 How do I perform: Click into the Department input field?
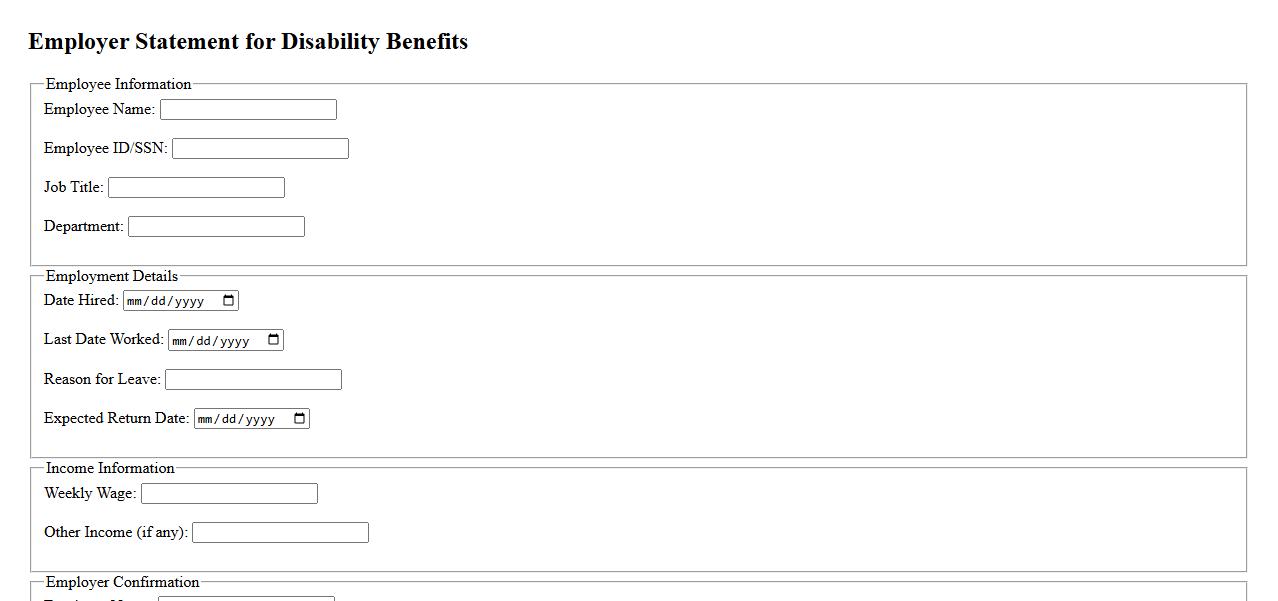pos(216,227)
